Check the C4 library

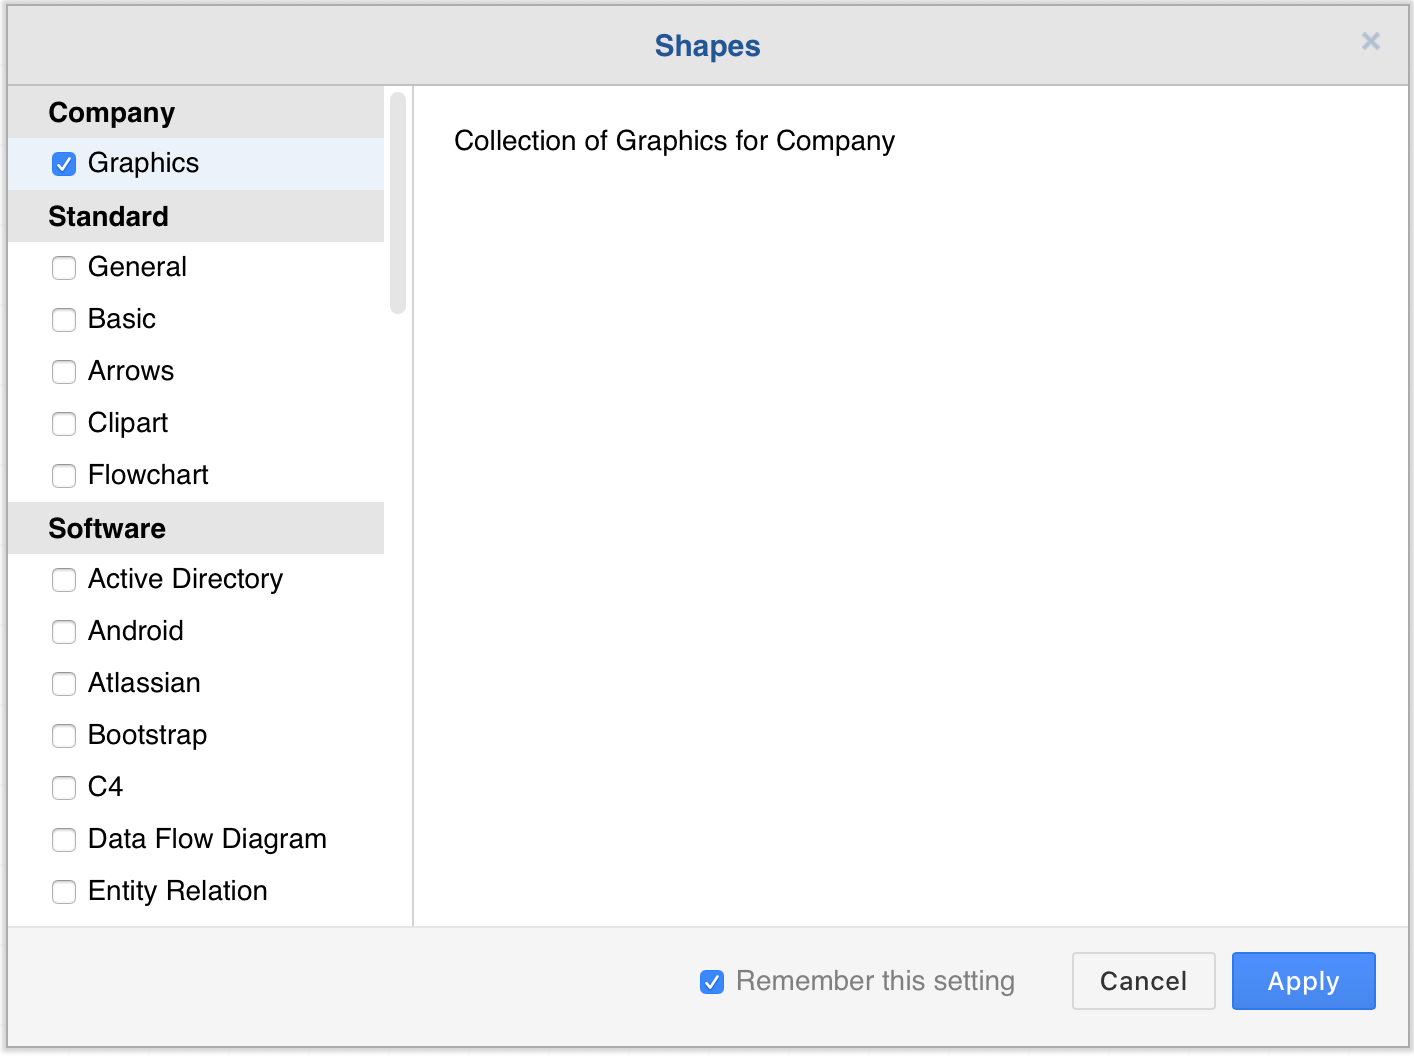[x=64, y=787]
